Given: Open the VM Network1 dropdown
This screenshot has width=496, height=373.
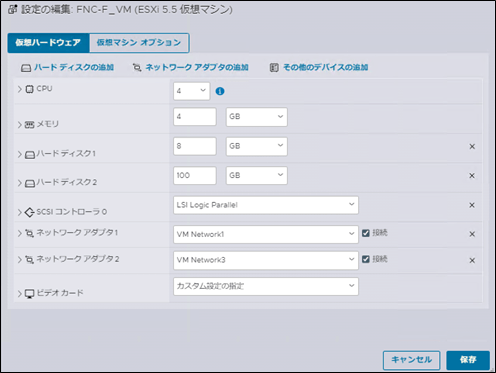Looking at the screenshot, I should (266, 234).
